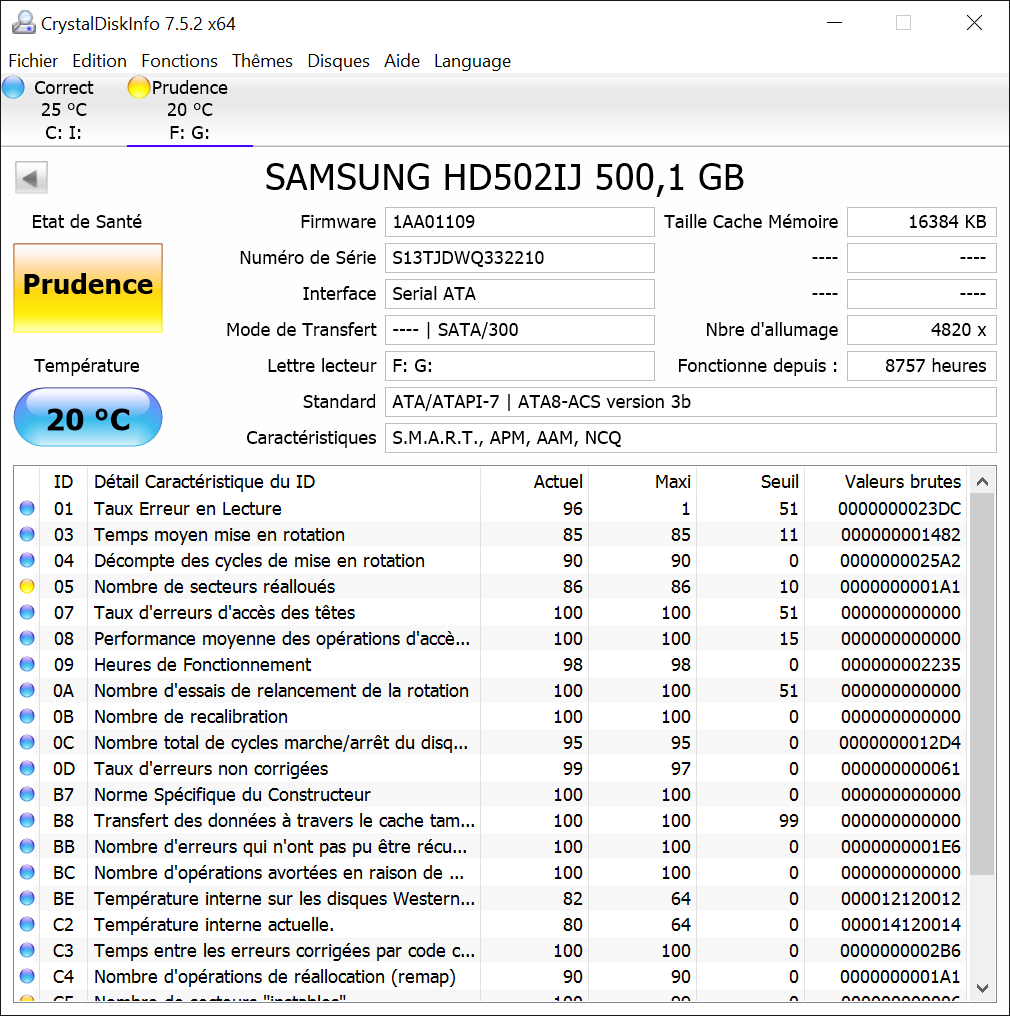The height and width of the screenshot is (1016, 1010).
Task: Click the Actuel column header
Action: [x=534, y=481]
